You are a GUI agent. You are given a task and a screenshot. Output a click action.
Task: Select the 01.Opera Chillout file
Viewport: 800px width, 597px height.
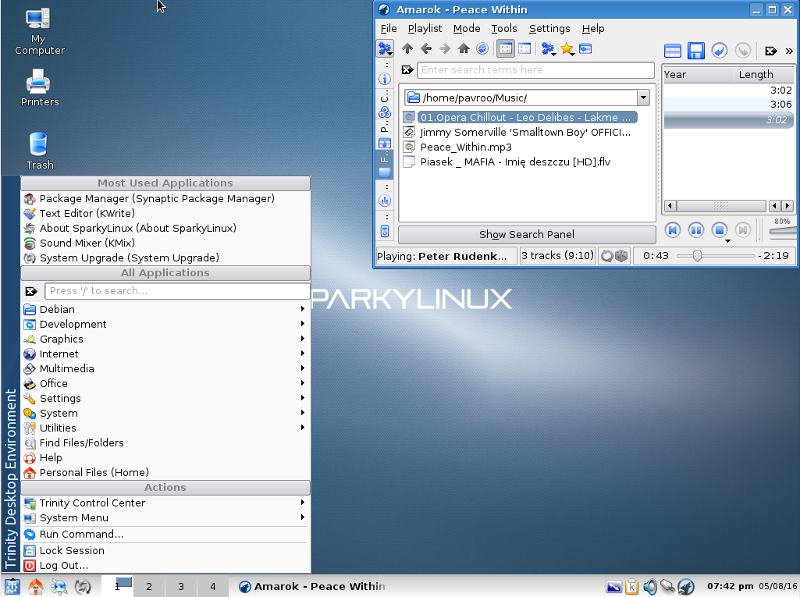coord(520,117)
